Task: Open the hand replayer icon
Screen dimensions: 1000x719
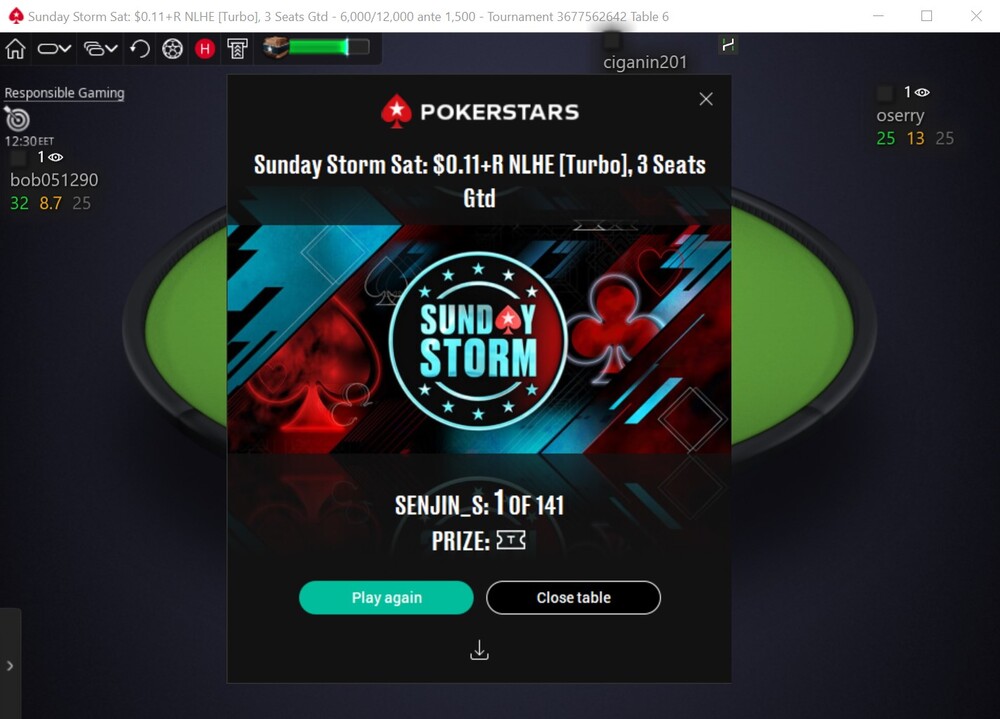Action: pos(140,48)
